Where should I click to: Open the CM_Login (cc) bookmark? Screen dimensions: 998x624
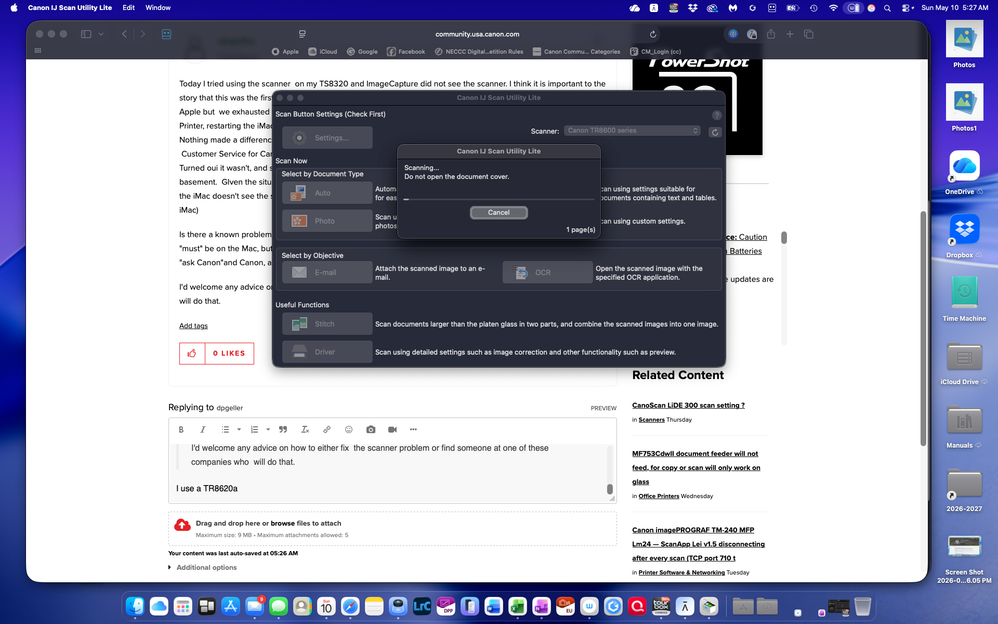[656, 52]
